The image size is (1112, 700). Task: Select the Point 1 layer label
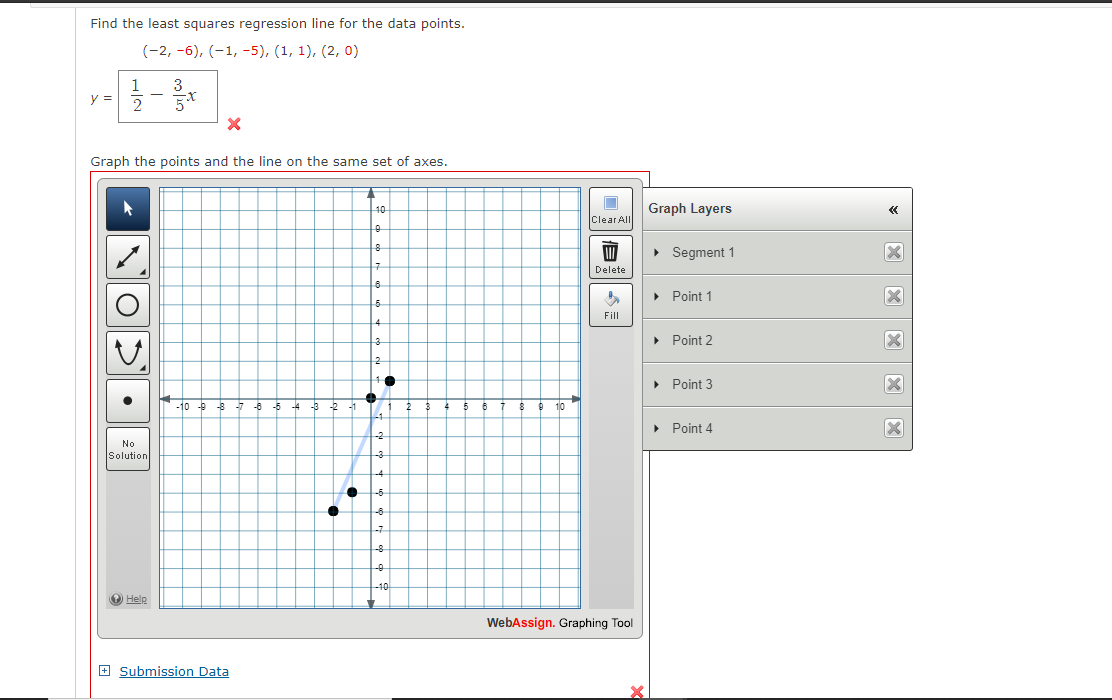691,296
